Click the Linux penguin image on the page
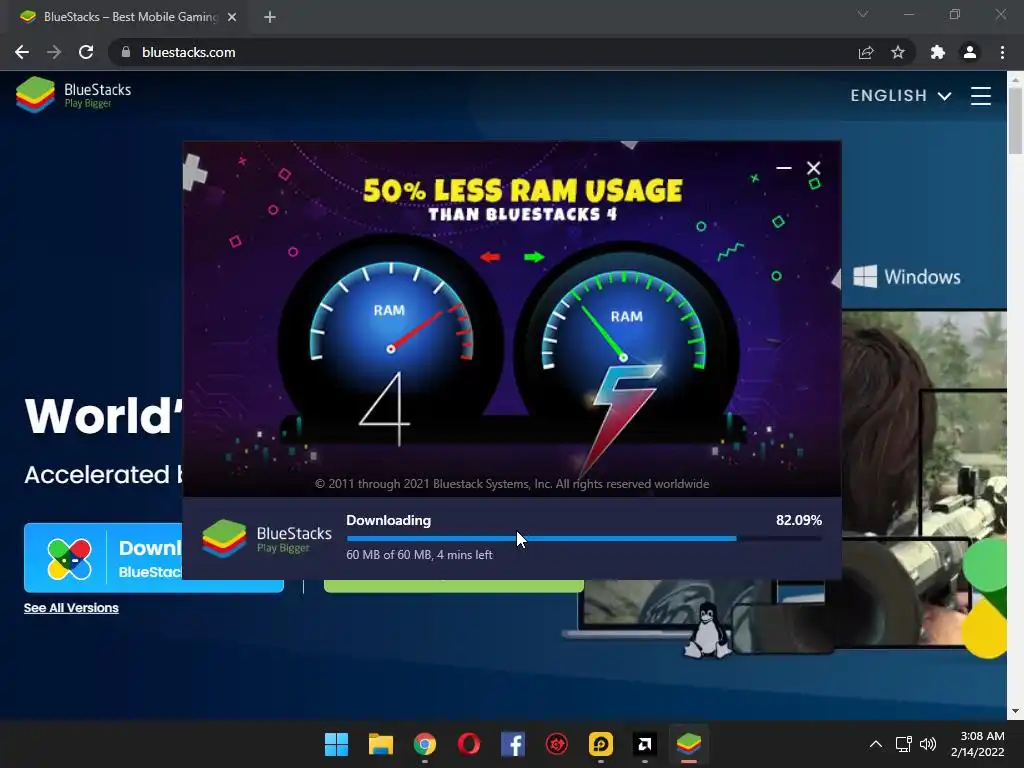1024x768 pixels. pyautogui.click(x=707, y=631)
